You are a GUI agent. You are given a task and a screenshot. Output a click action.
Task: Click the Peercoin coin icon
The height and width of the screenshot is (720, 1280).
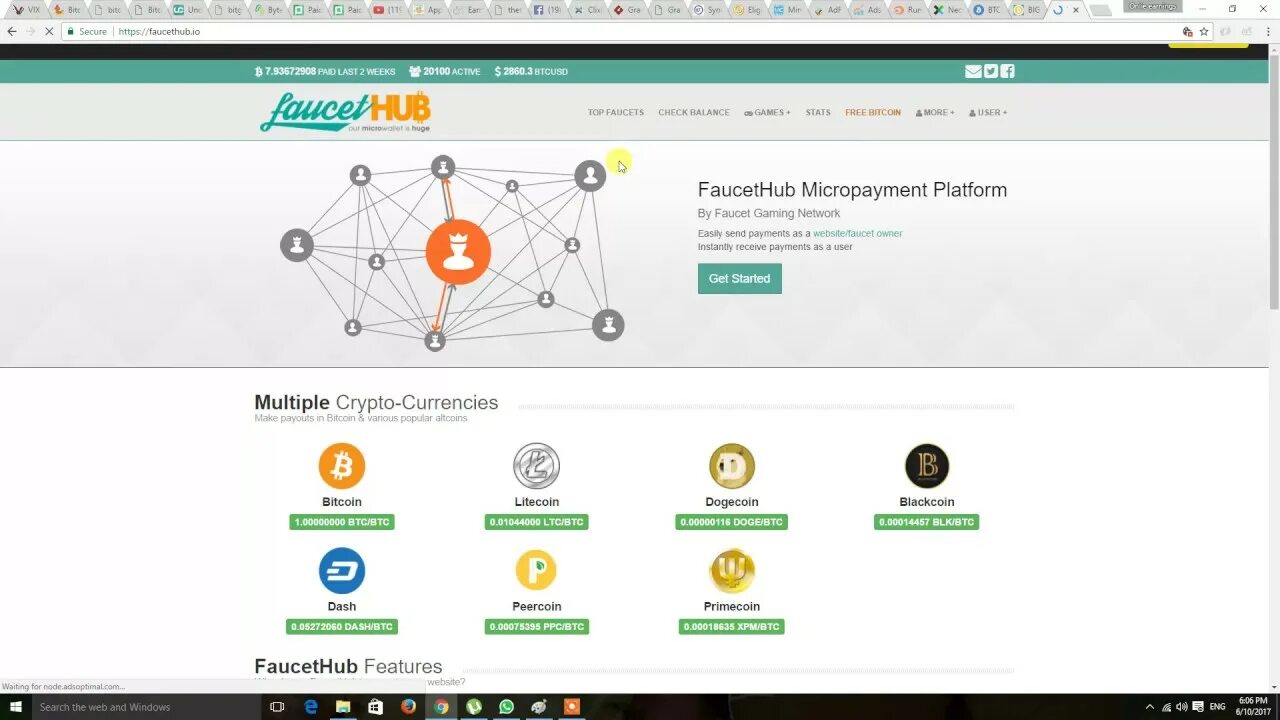click(536, 570)
